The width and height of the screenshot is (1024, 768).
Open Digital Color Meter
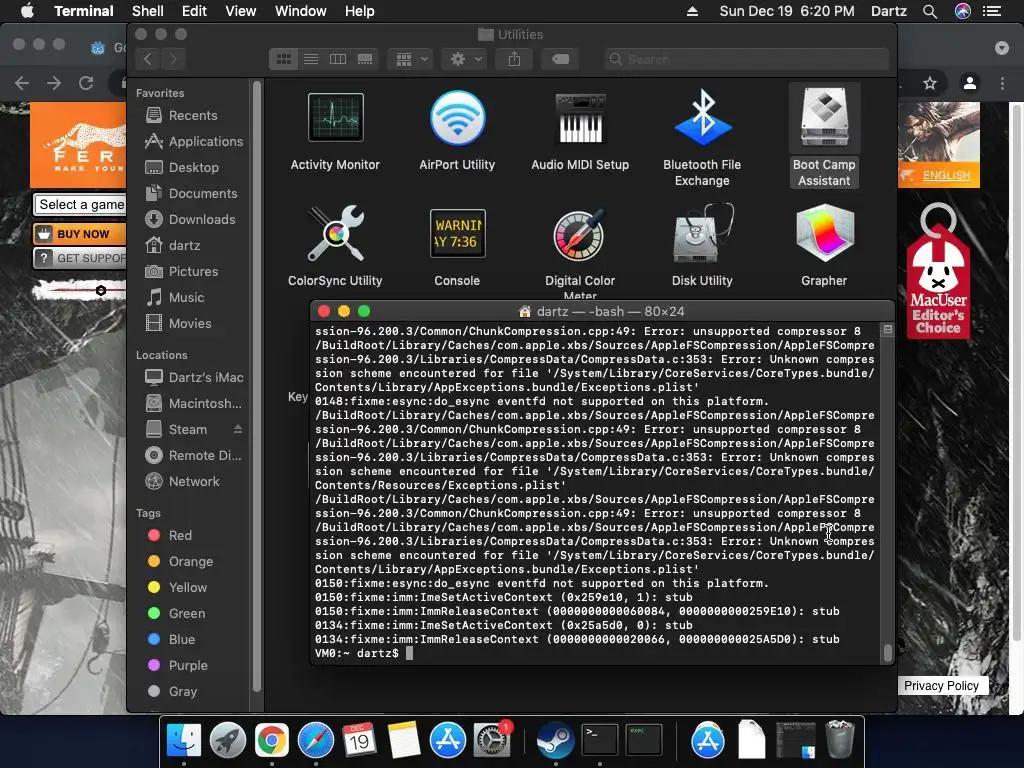(580, 235)
